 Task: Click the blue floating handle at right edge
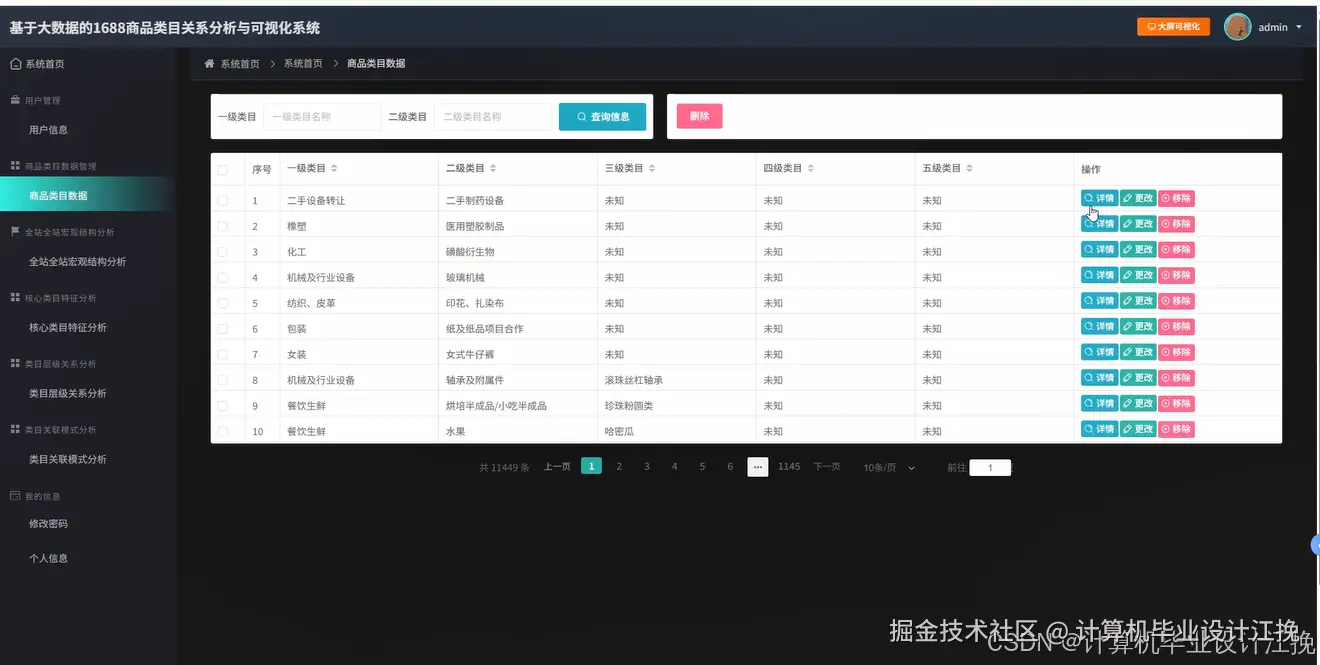[x=1316, y=545]
